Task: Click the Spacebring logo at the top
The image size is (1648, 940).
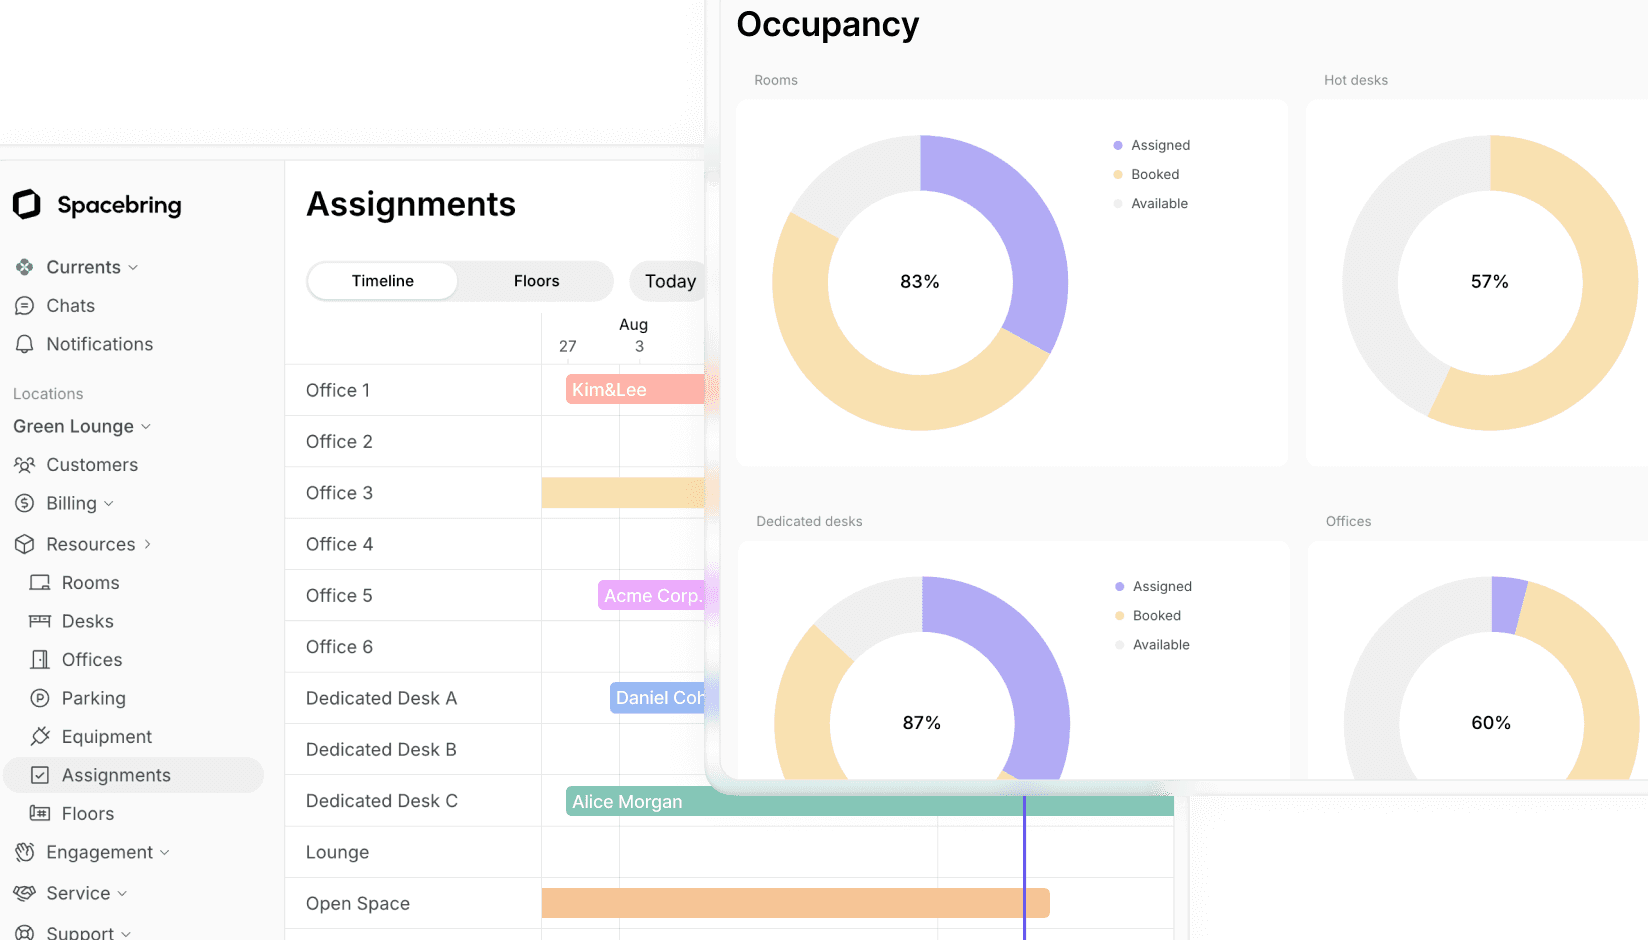Action: pyautogui.click(x=27, y=204)
